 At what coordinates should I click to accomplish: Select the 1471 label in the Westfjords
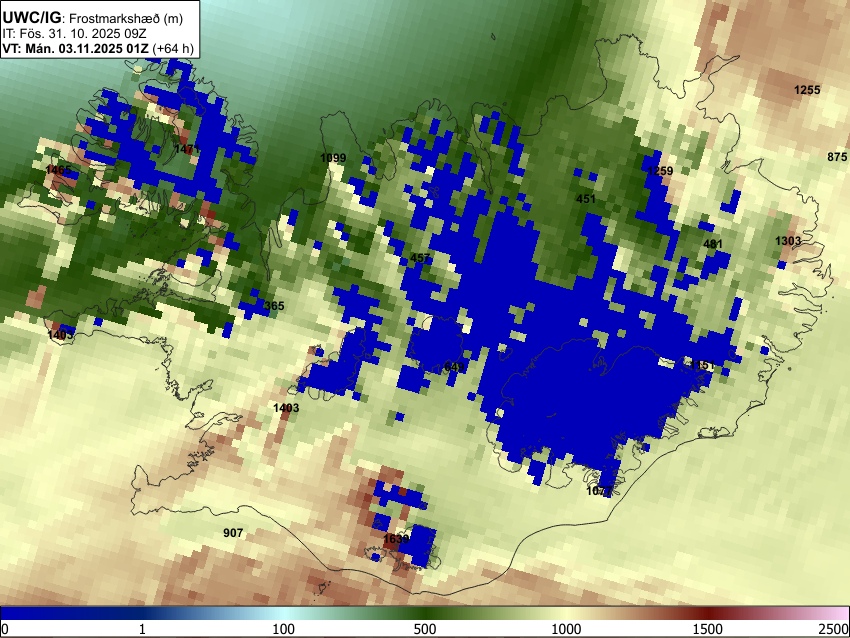point(188,149)
